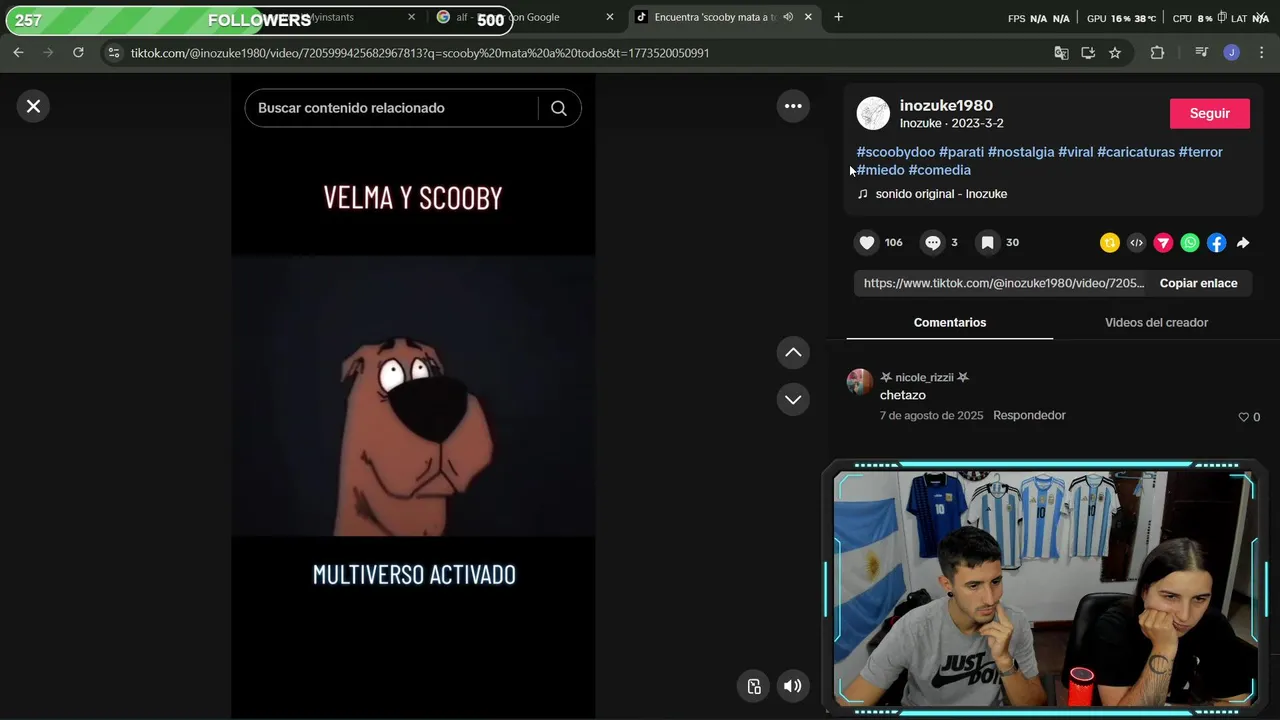The image size is (1280, 720).
Task: Save video with bookmark icon
Action: coord(987,242)
